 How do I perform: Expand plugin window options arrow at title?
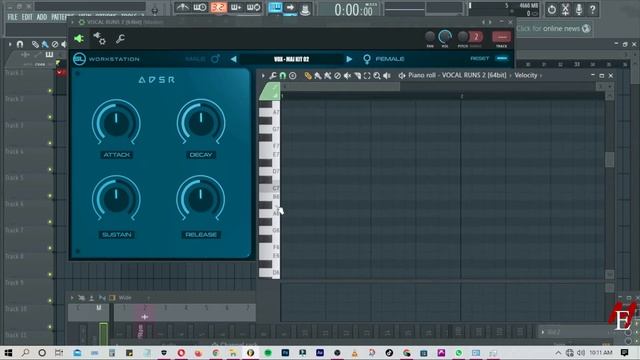pyautogui.click(x=73, y=22)
